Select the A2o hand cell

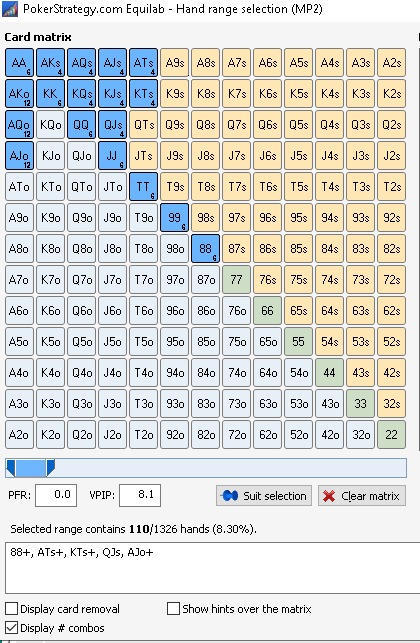[19, 434]
